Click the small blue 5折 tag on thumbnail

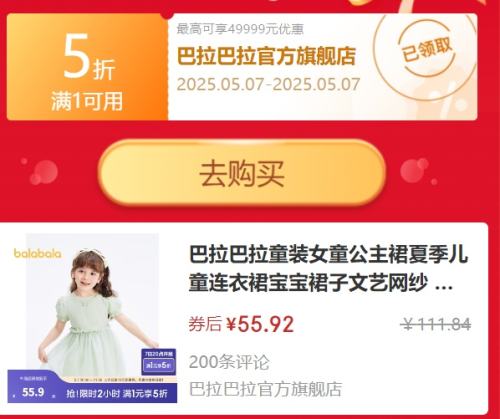[x=159, y=365]
